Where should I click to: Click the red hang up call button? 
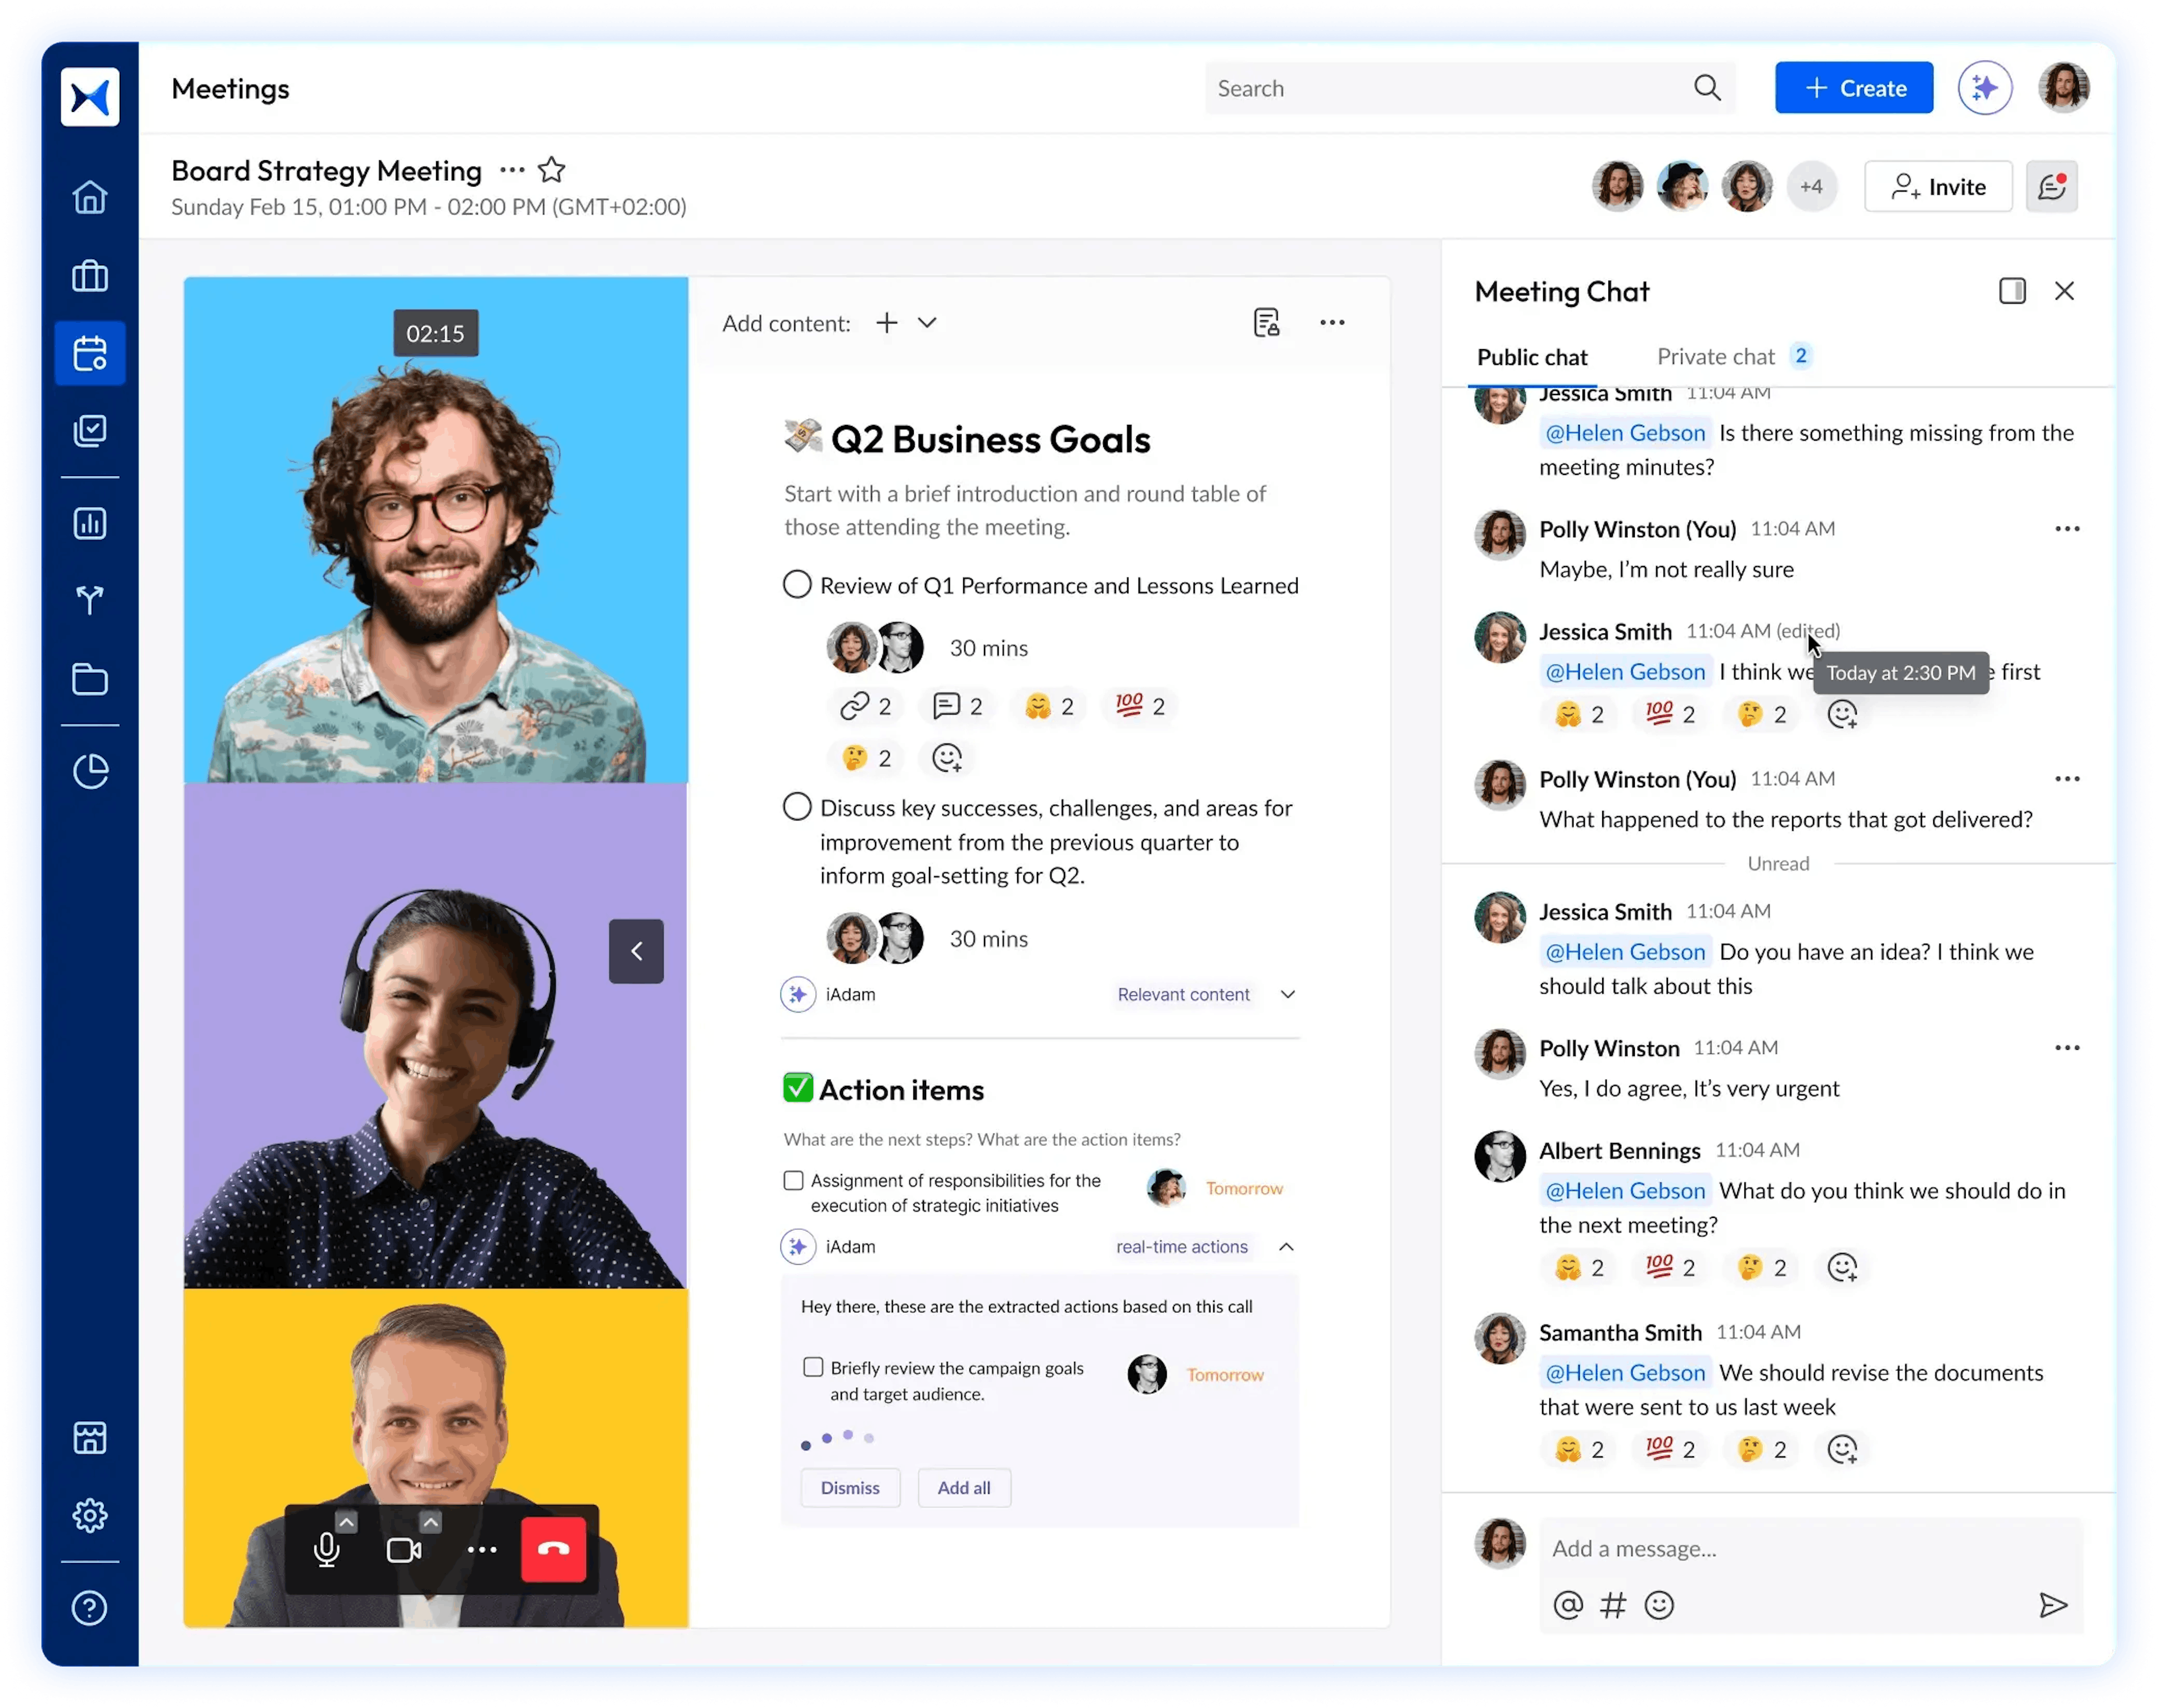553,1549
